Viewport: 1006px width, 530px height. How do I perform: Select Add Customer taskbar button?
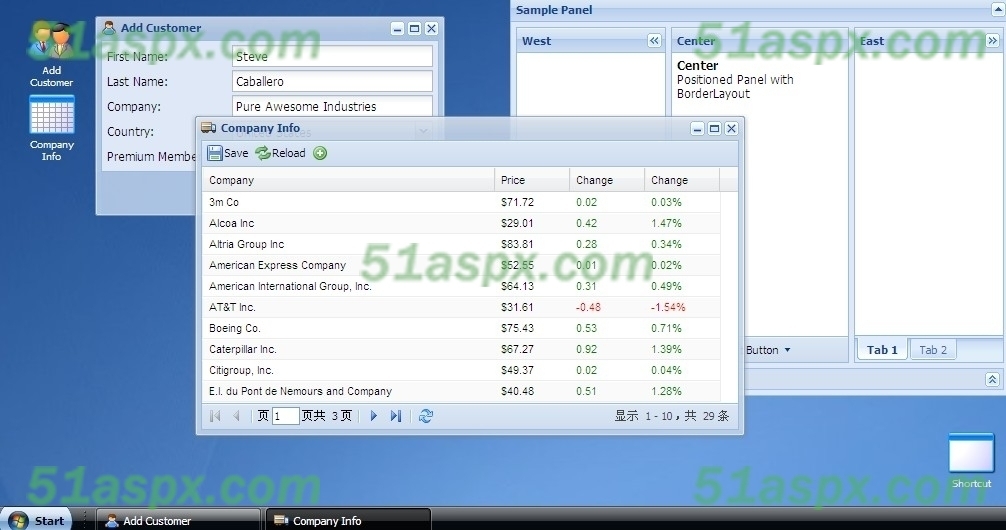(x=178, y=520)
